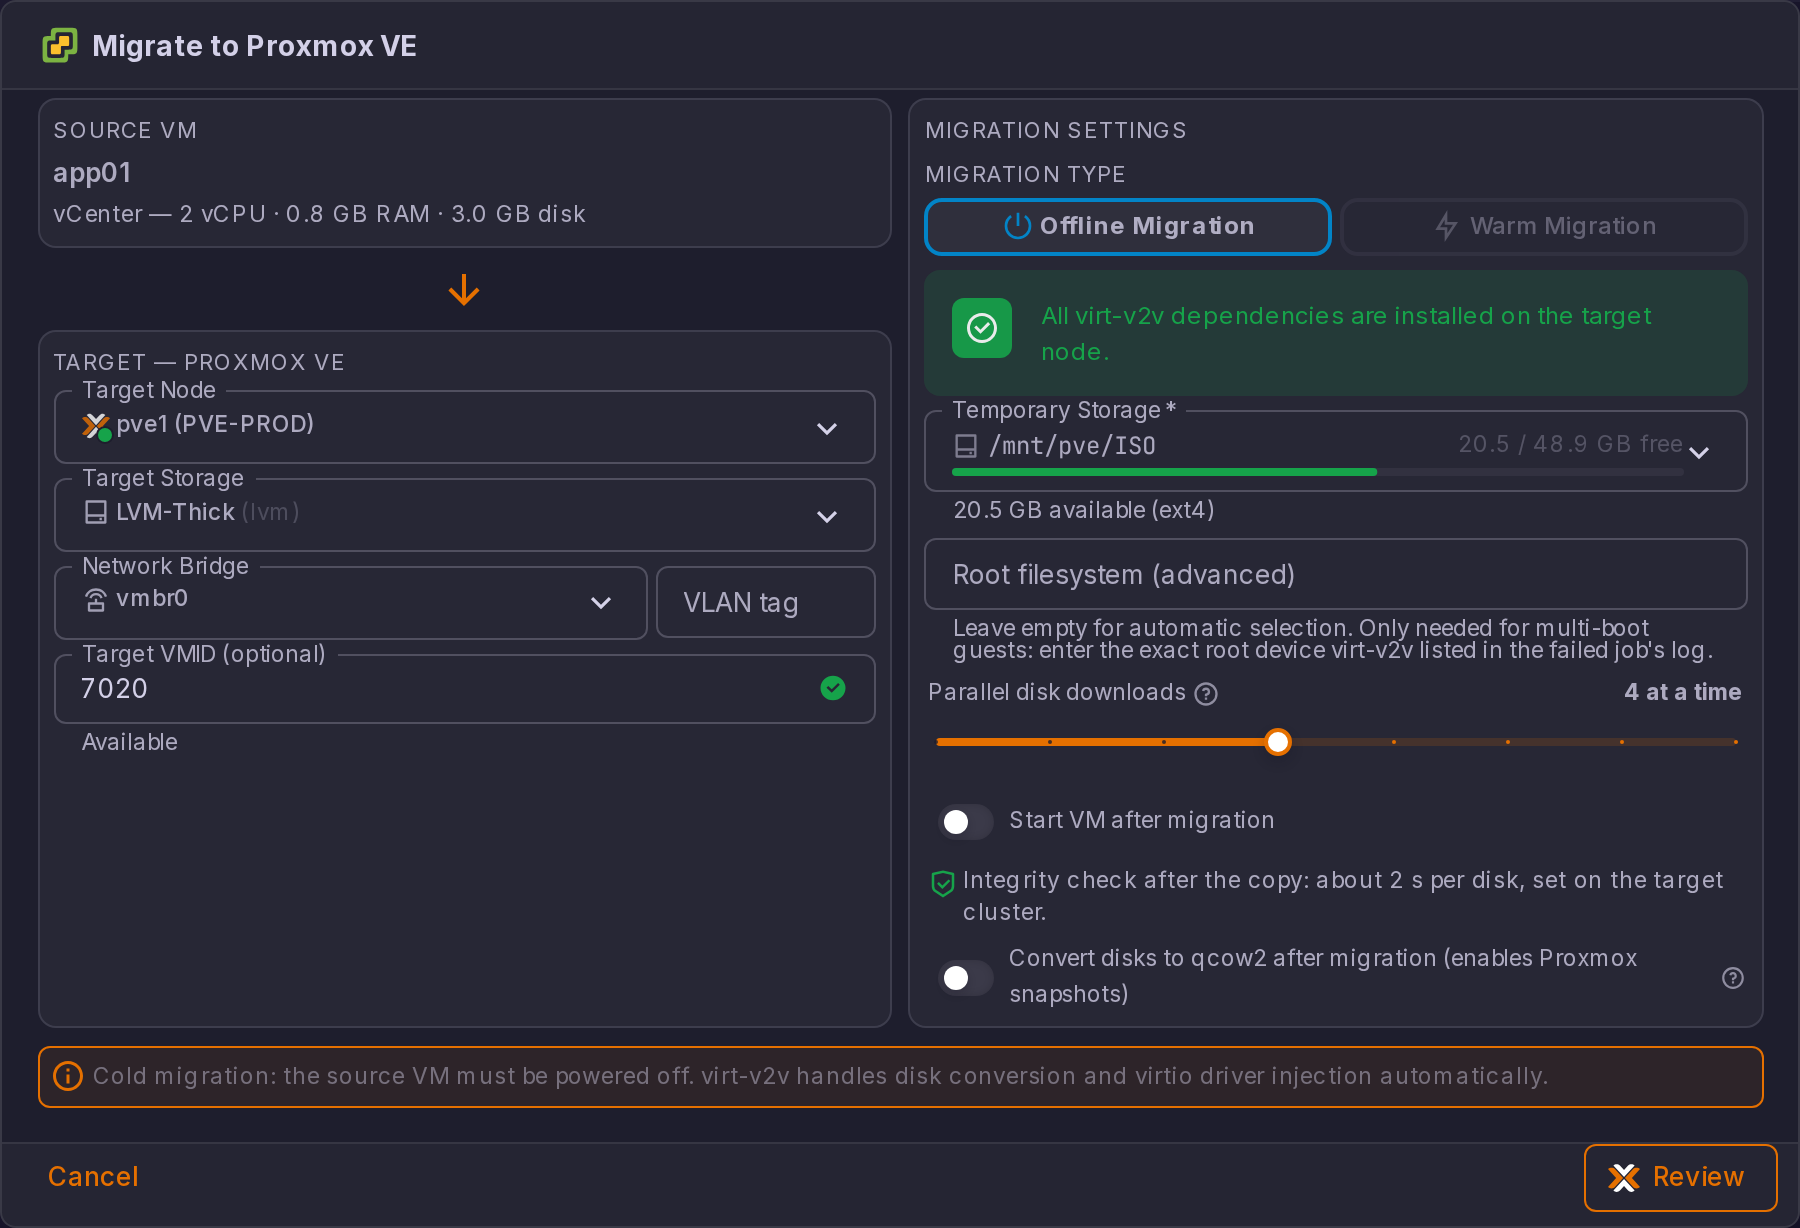Focus the Root filesystem (advanced) field
The width and height of the screenshot is (1800, 1228).
click(1336, 575)
